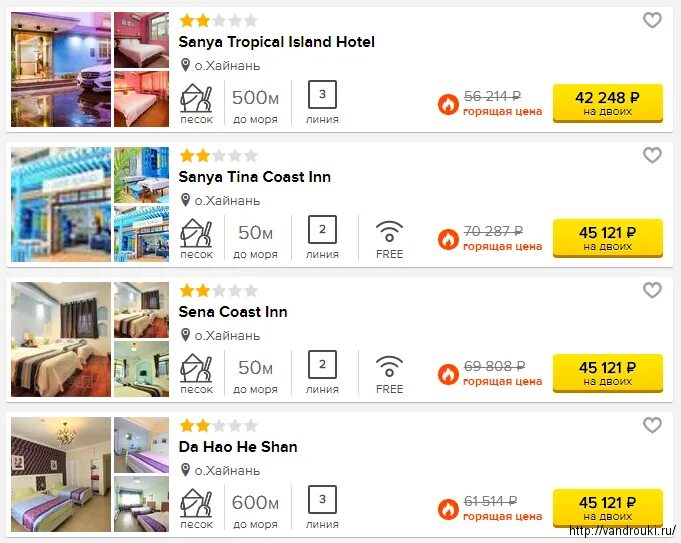The width and height of the screenshot is (681, 543).
Task: Click the line 3 icon for Da Hao He Shan
Action: [322, 499]
